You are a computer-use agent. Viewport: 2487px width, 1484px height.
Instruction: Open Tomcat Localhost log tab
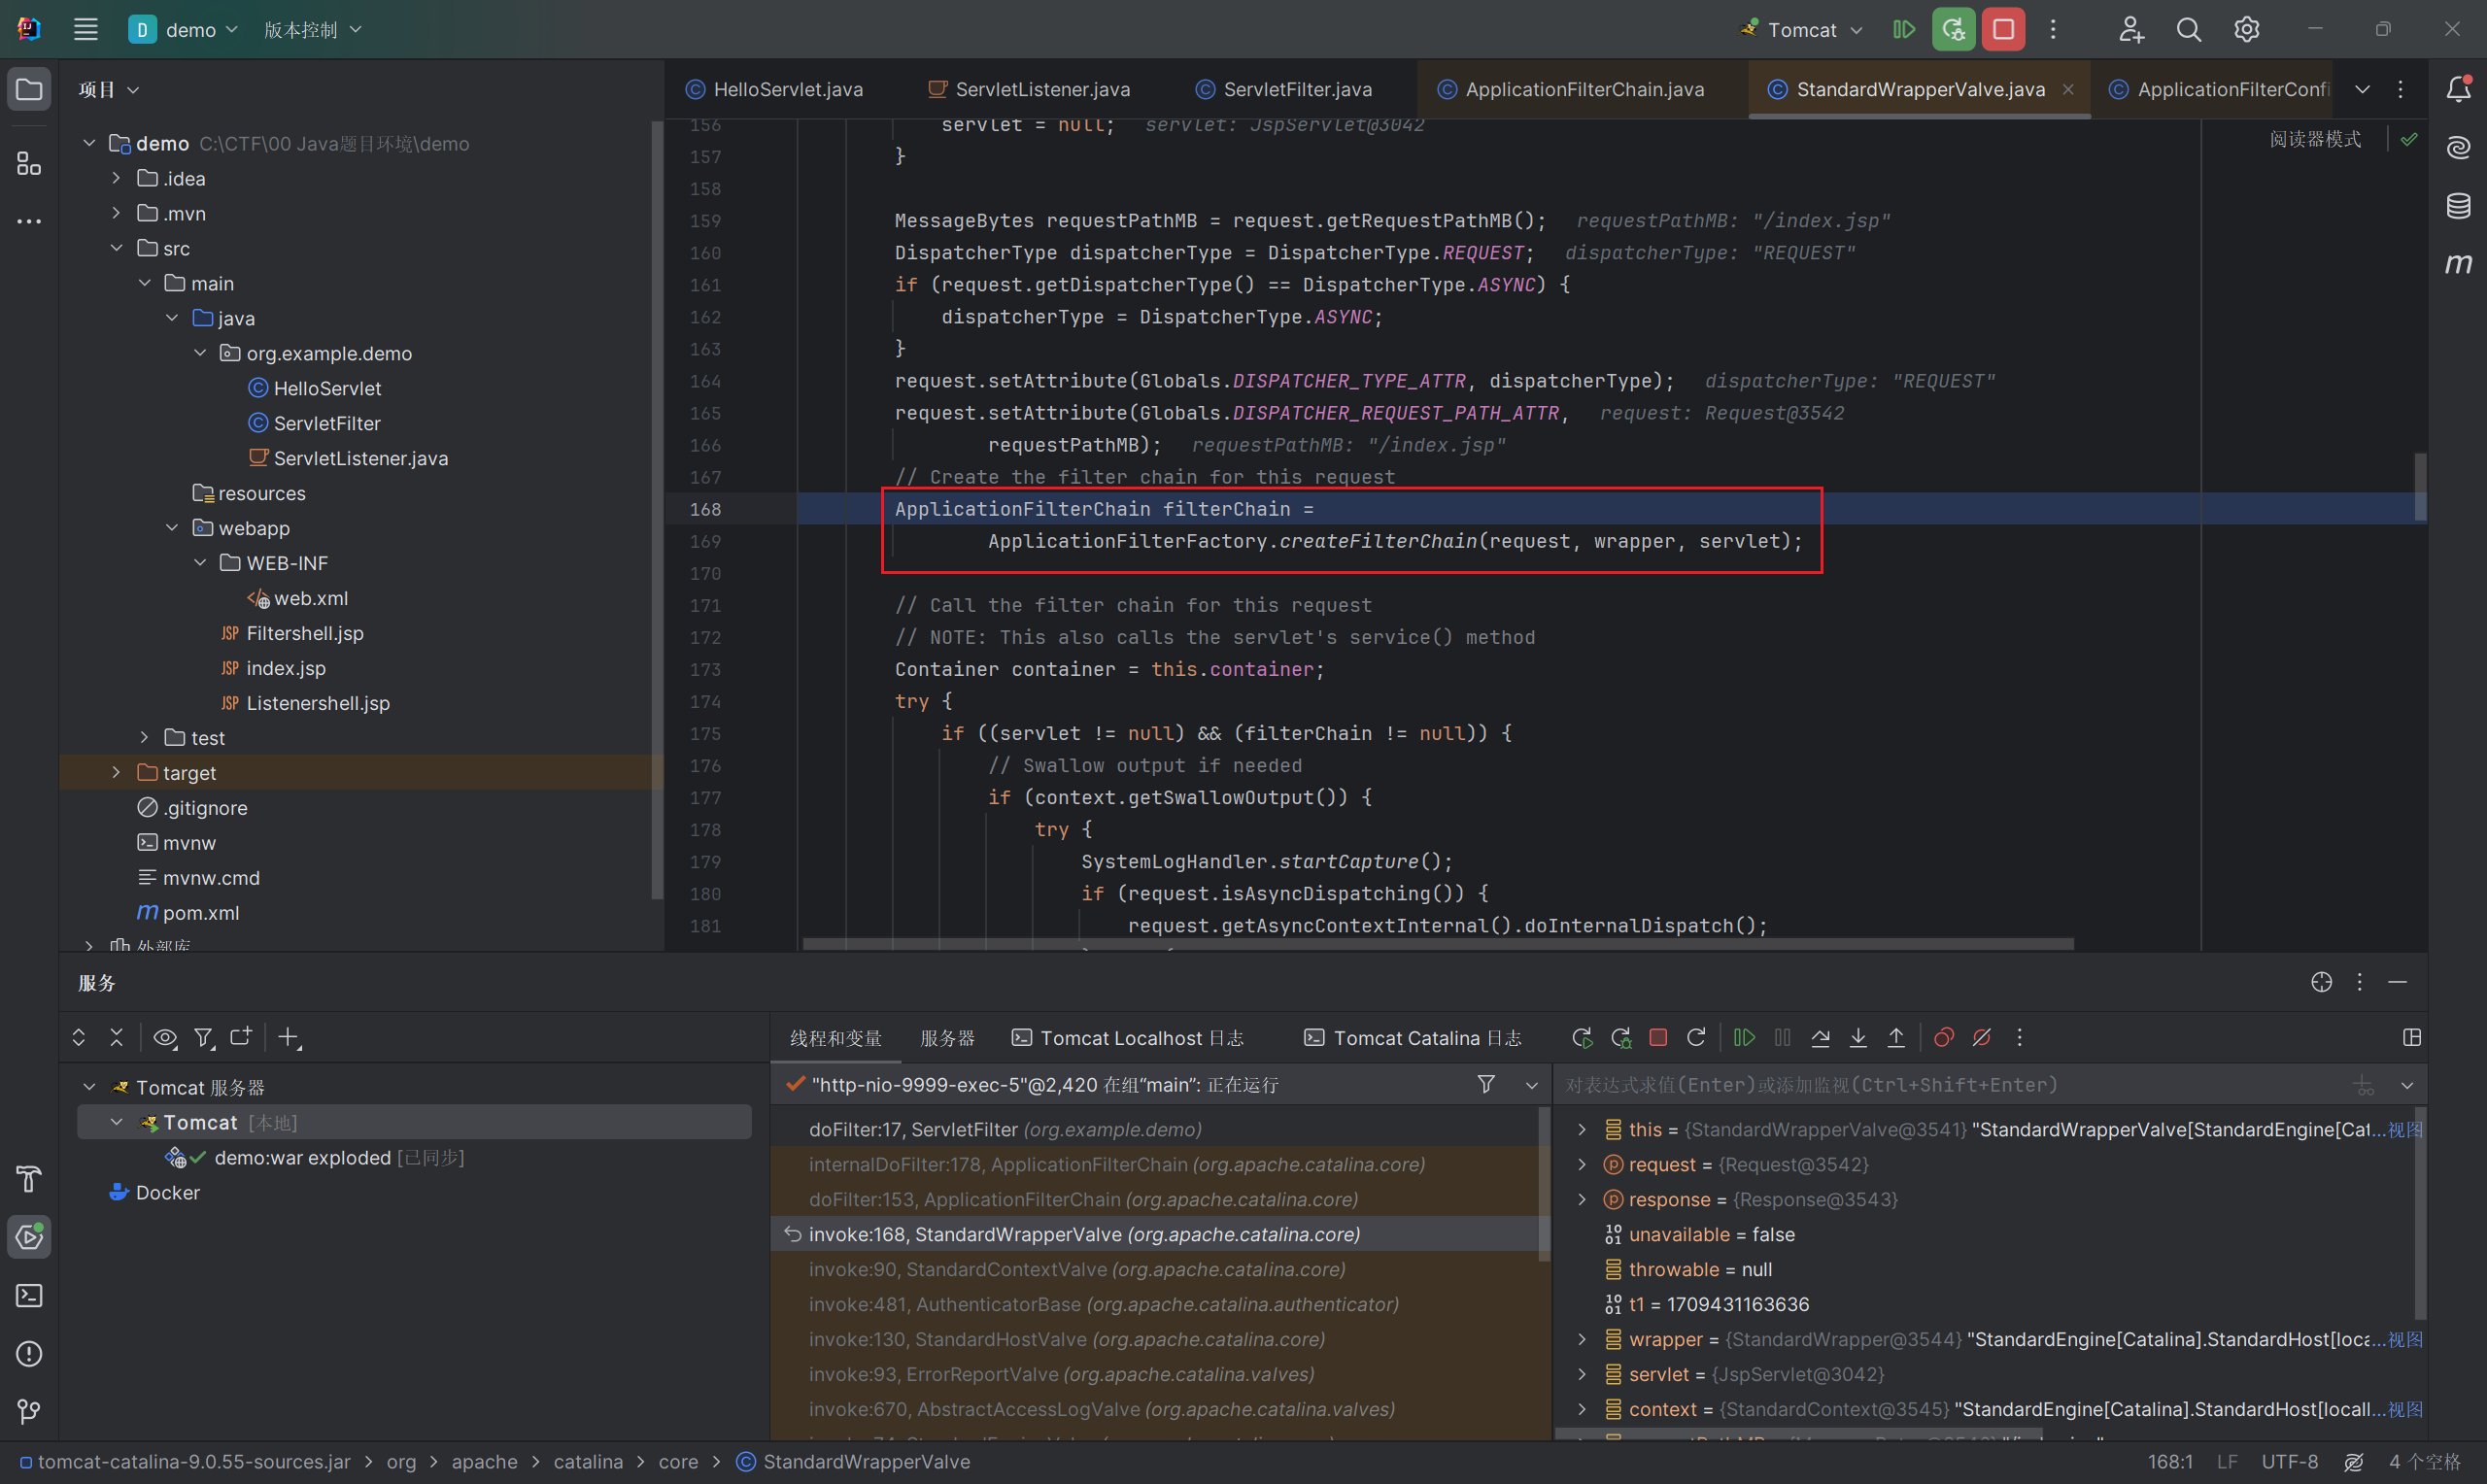[1127, 1038]
